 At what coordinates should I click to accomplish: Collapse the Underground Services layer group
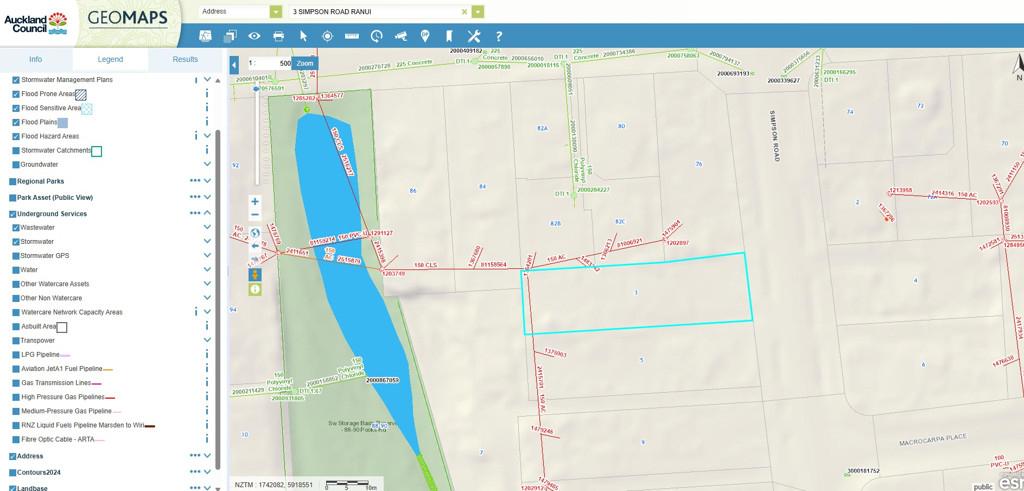tap(207, 213)
